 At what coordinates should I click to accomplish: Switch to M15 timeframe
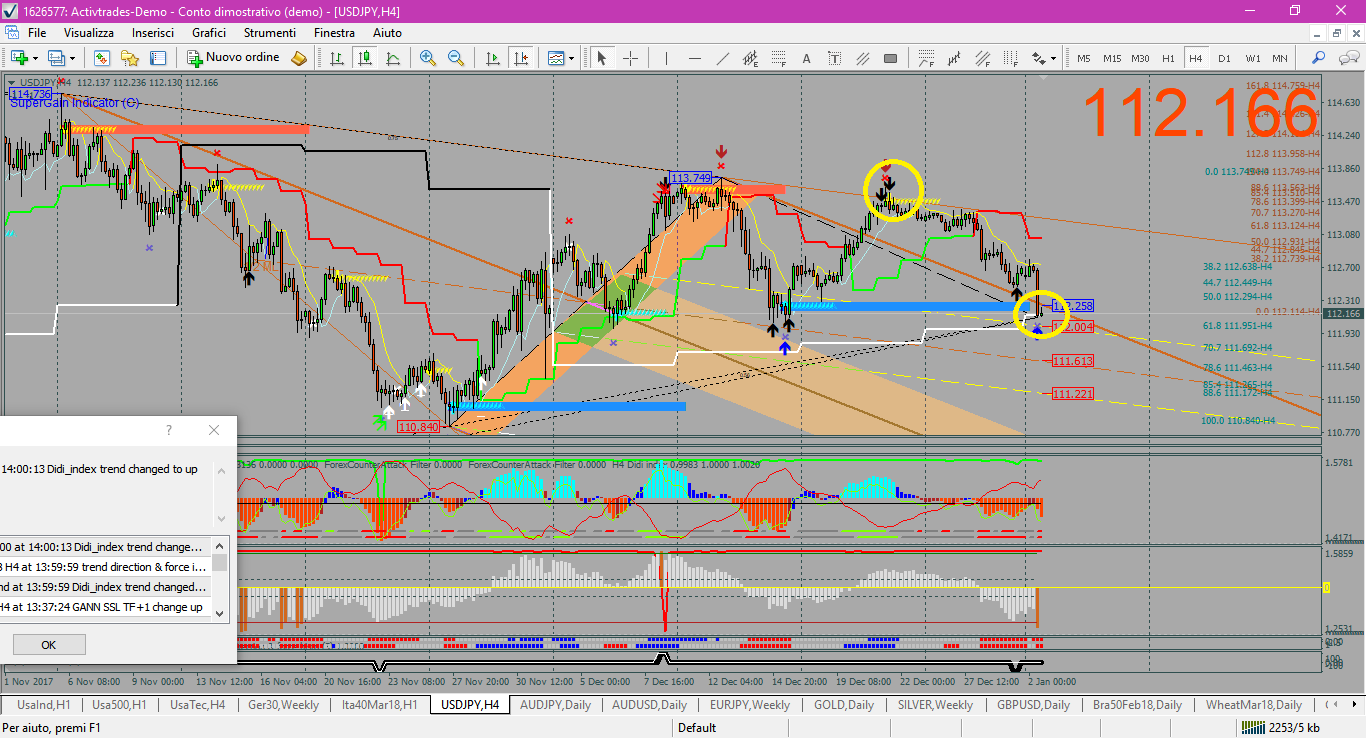[x=1112, y=58]
